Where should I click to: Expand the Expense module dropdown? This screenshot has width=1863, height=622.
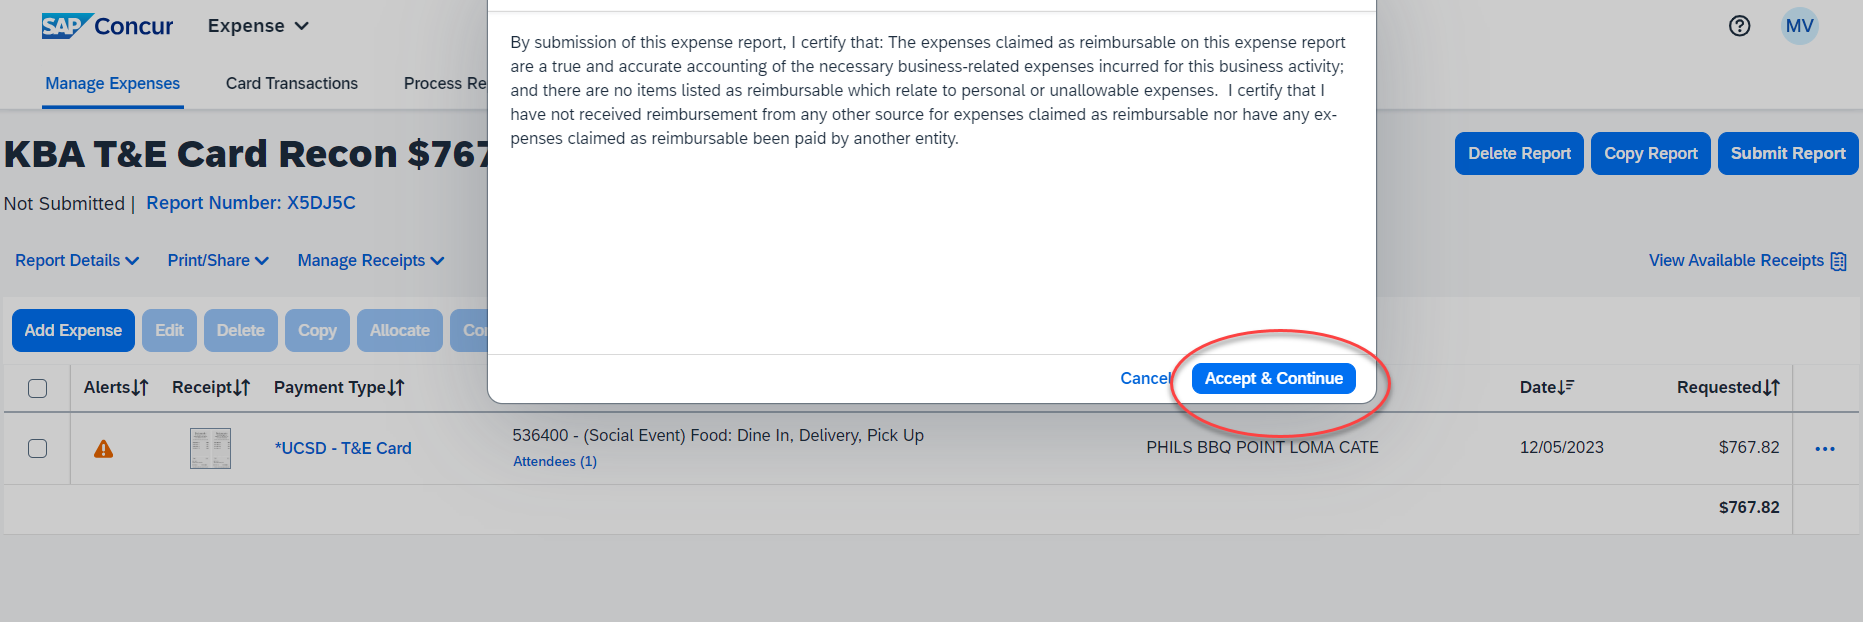coord(258,26)
